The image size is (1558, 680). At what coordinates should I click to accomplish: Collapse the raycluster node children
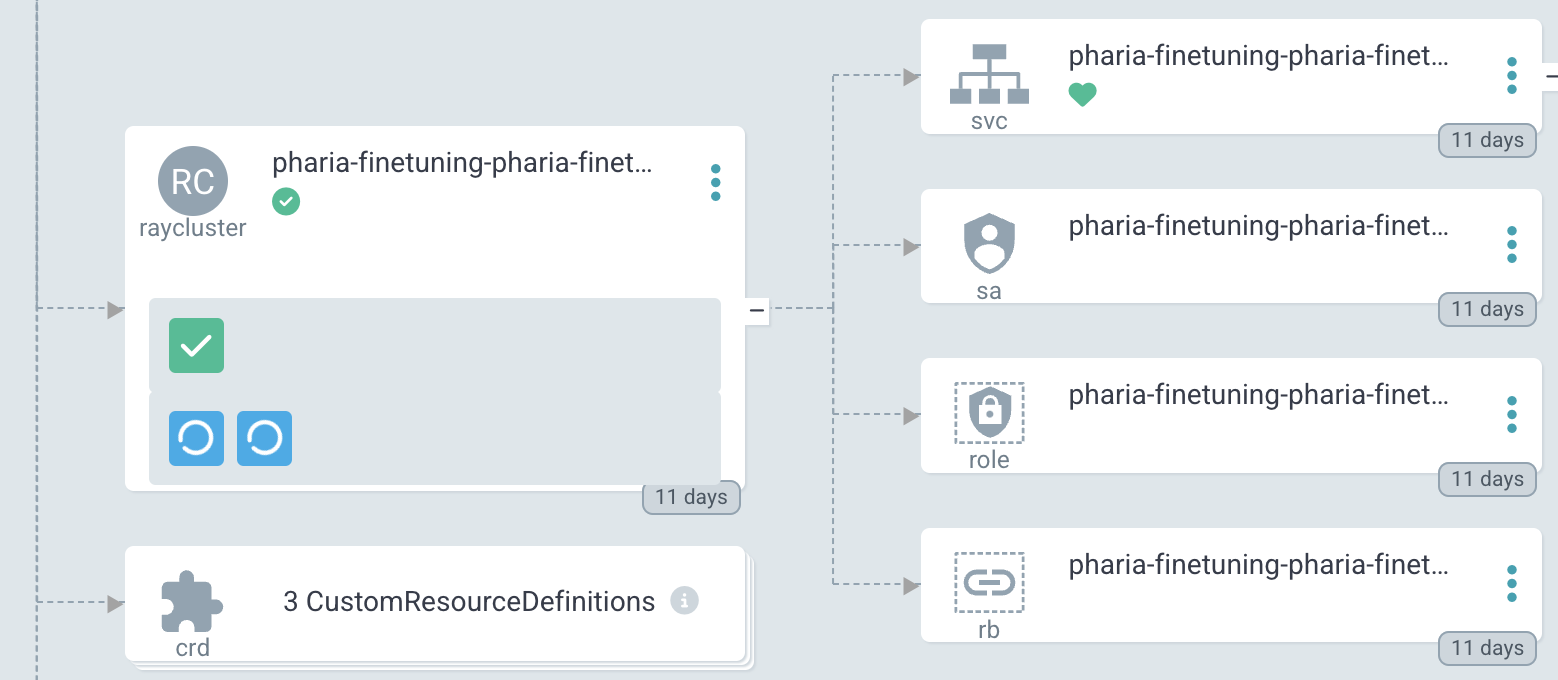[755, 311]
